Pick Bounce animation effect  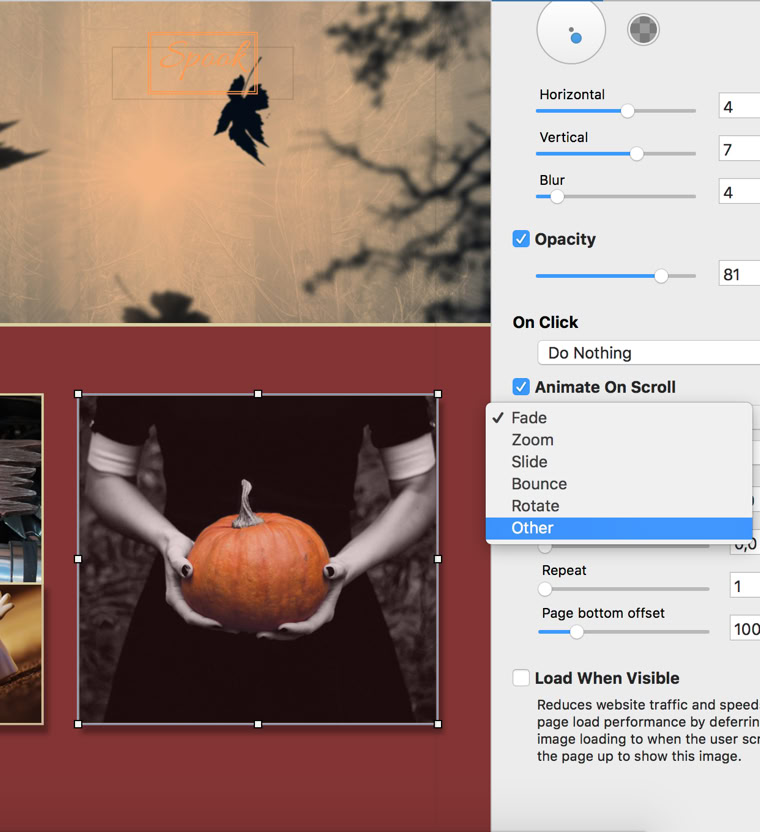pyautogui.click(x=539, y=484)
